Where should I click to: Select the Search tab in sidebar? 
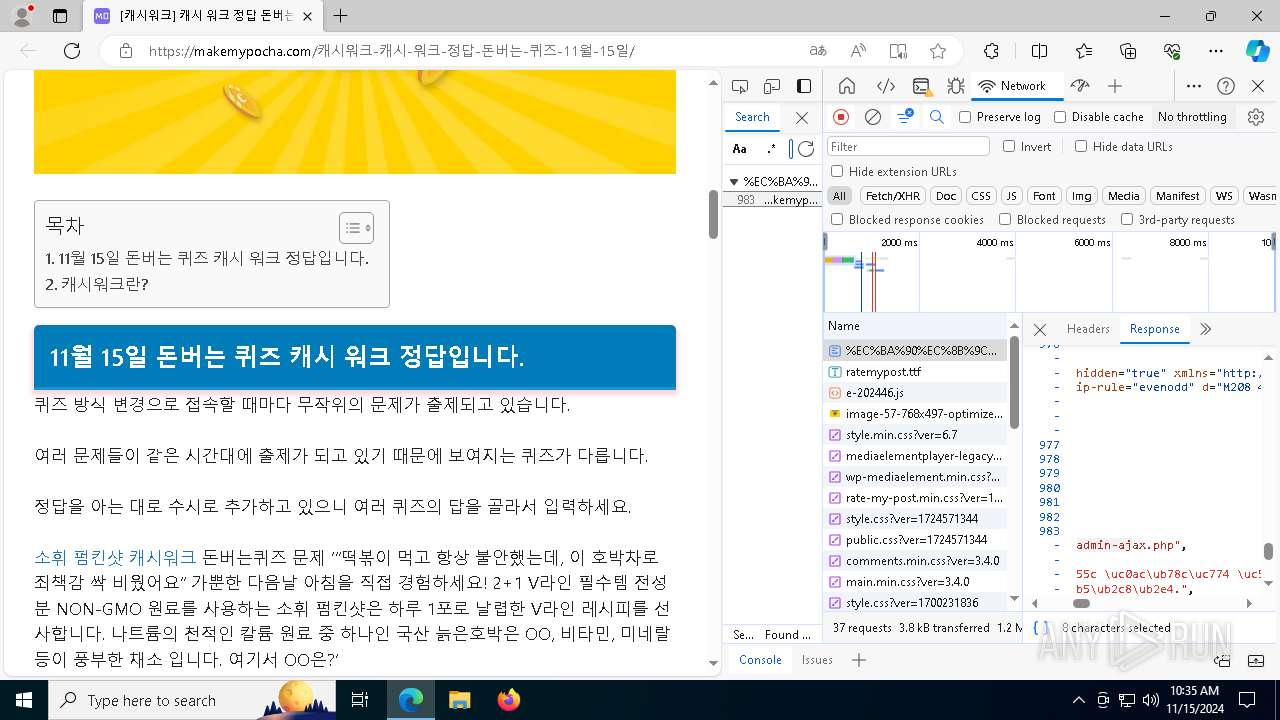click(x=752, y=117)
